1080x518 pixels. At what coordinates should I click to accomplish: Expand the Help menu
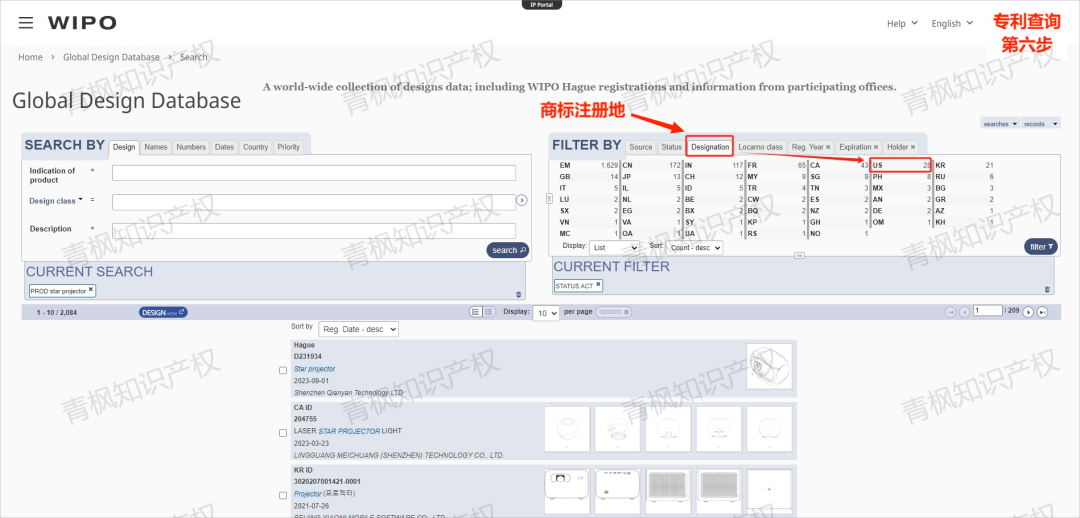point(902,23)
